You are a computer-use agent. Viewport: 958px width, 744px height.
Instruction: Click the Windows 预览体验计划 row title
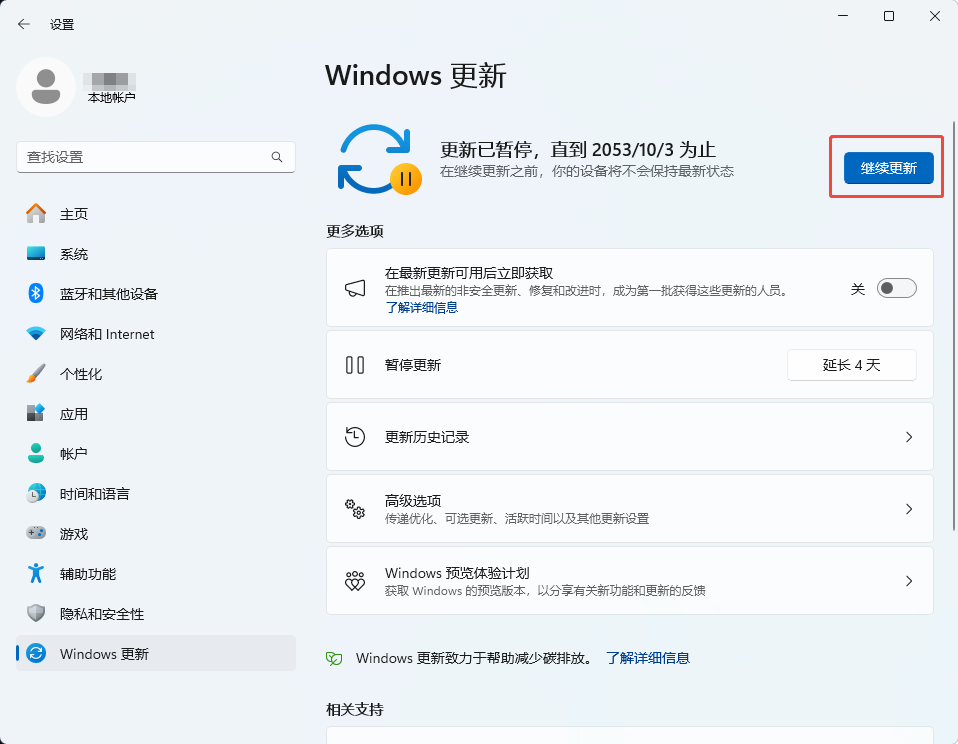click(457, 573)
